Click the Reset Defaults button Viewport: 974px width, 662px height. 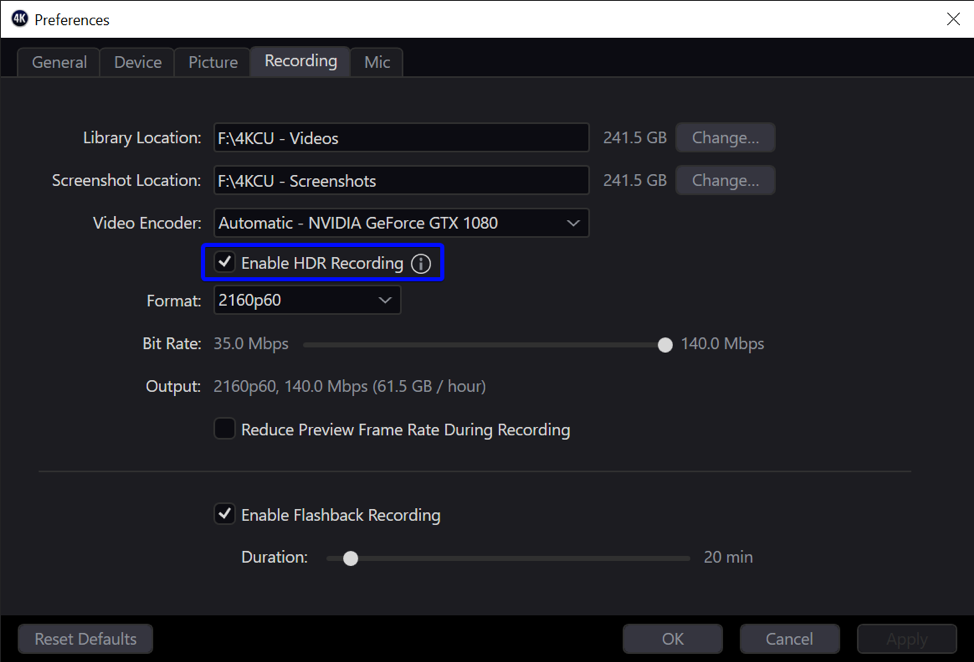85,639
